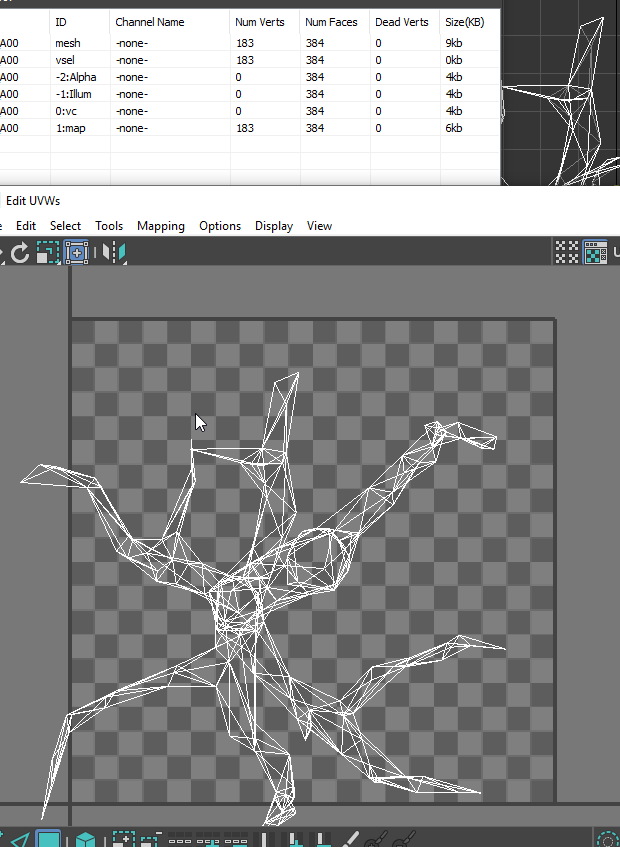Select the Scale selected subobjects tool
This screenshot has height=847, width=620.
click(x=48, y=253)
